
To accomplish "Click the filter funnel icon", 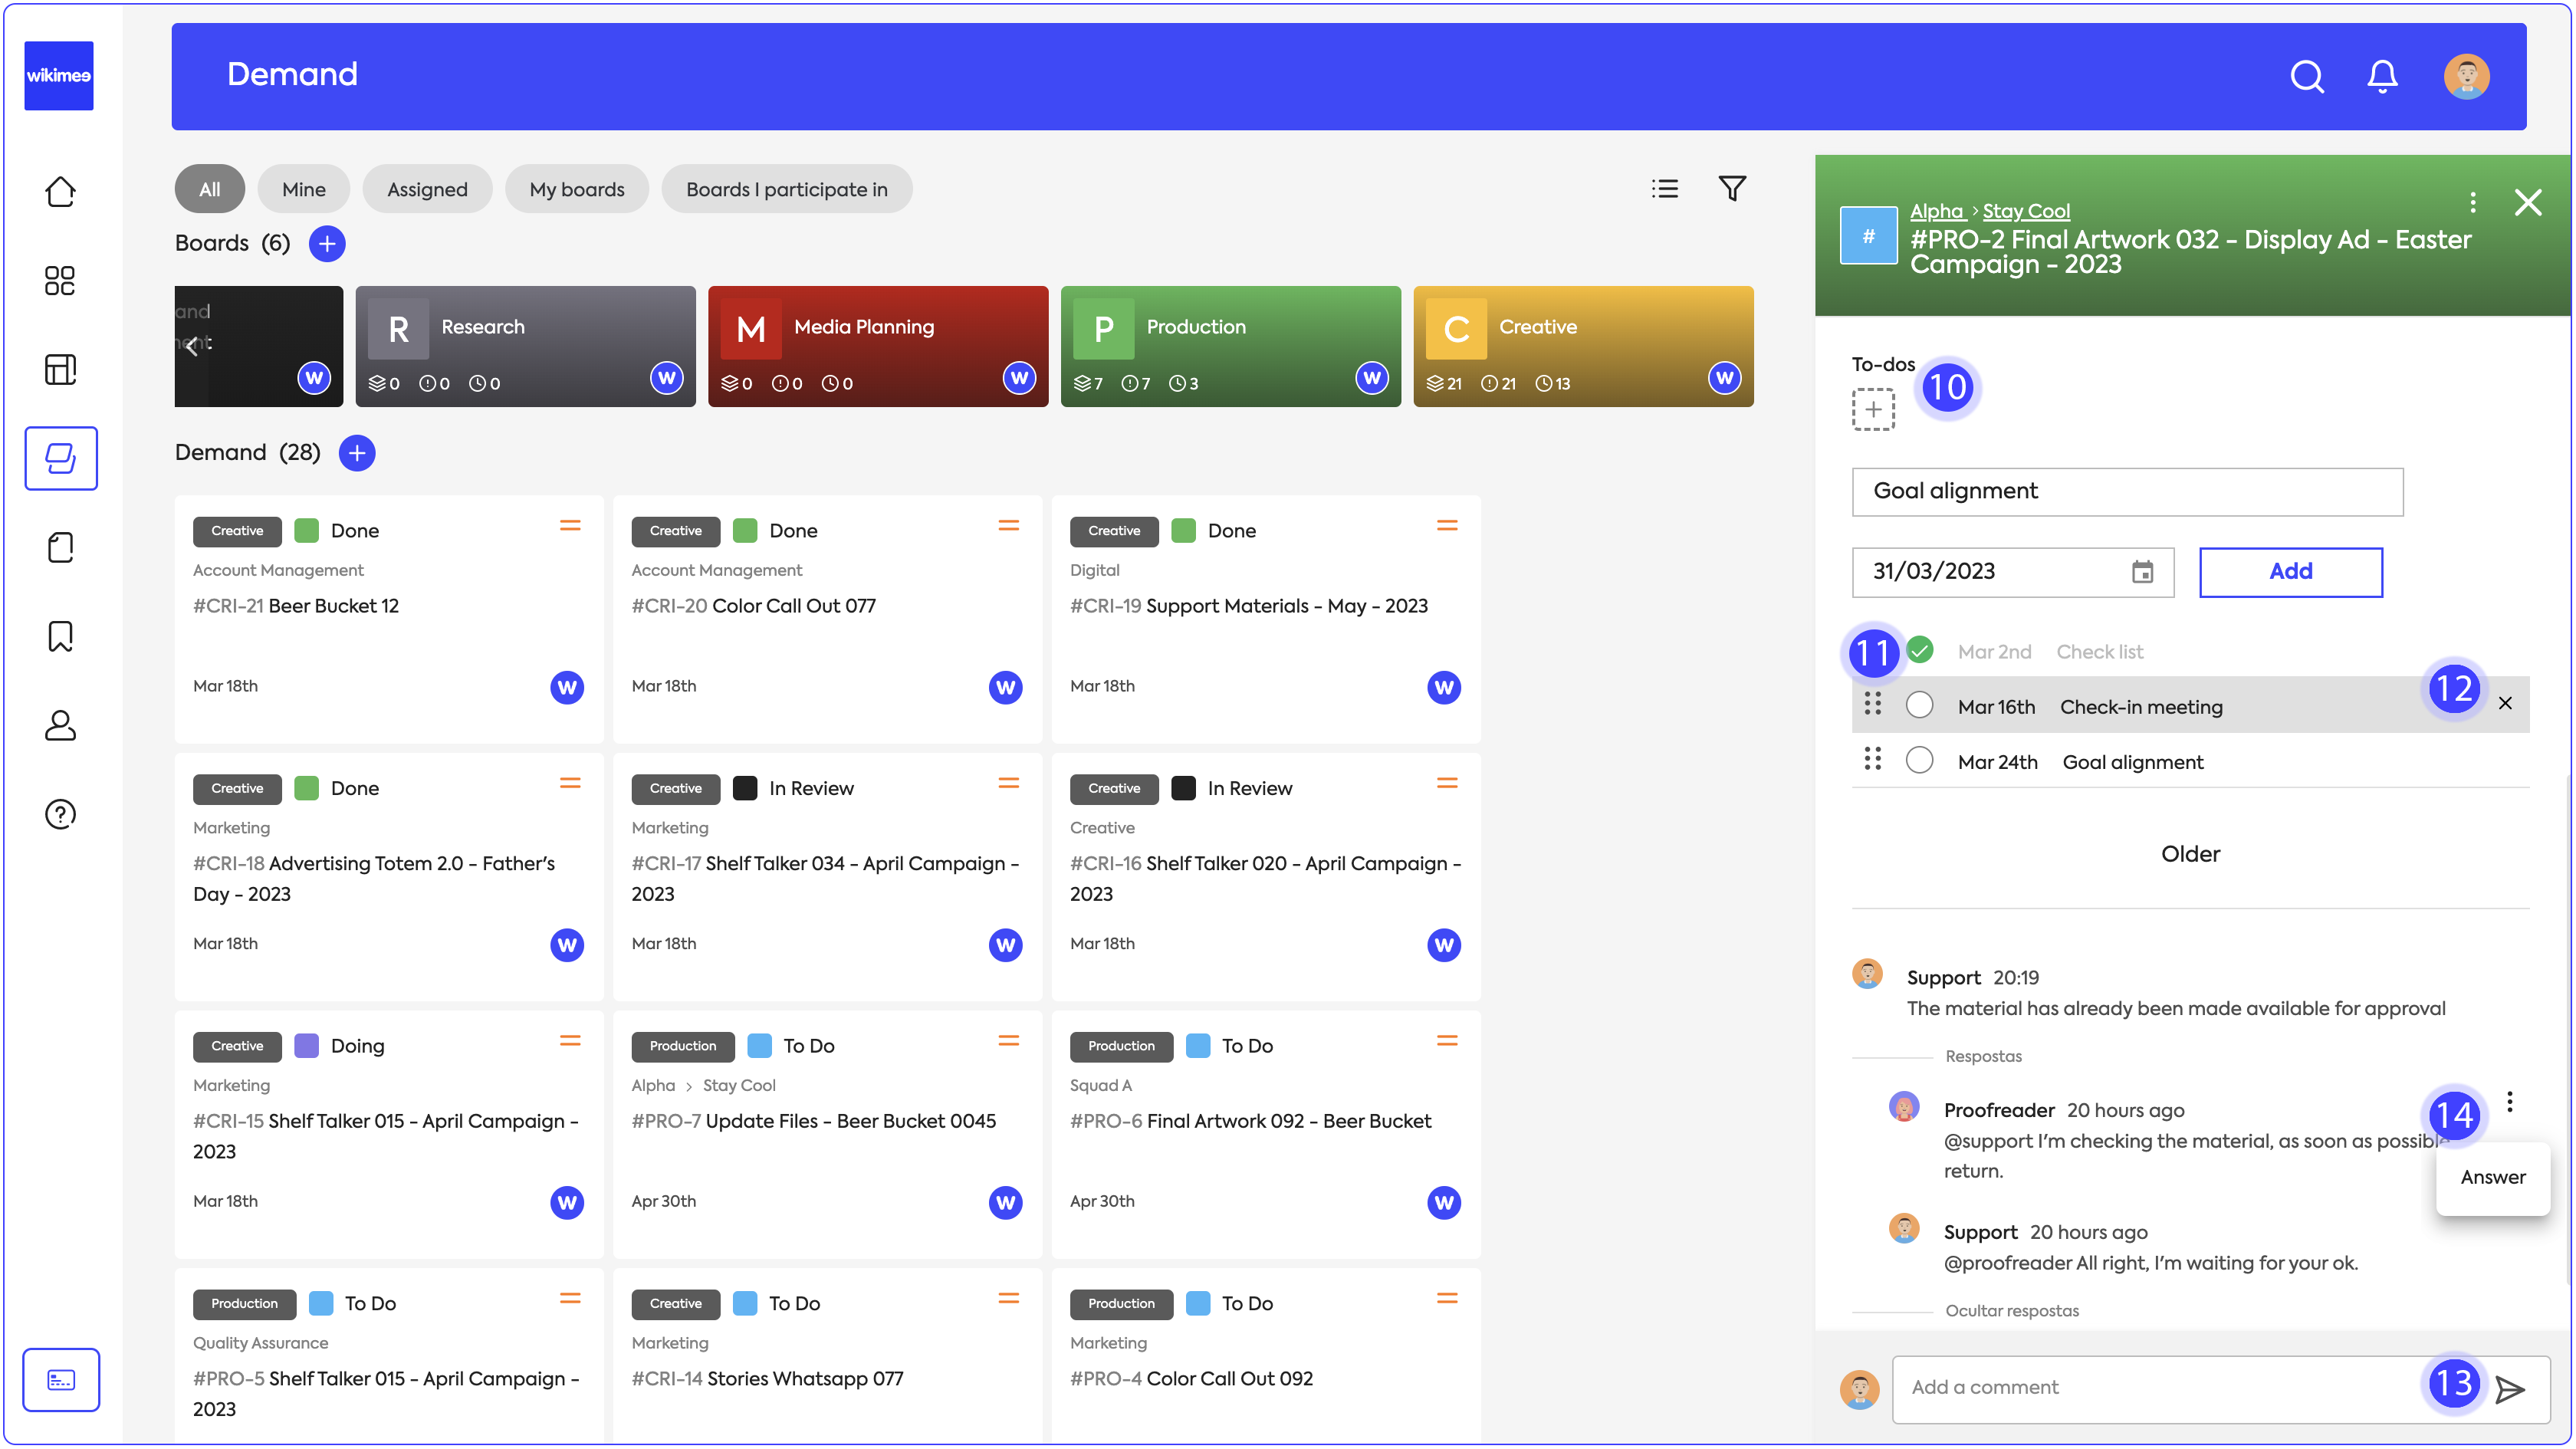I will [x=1732, y=188].
